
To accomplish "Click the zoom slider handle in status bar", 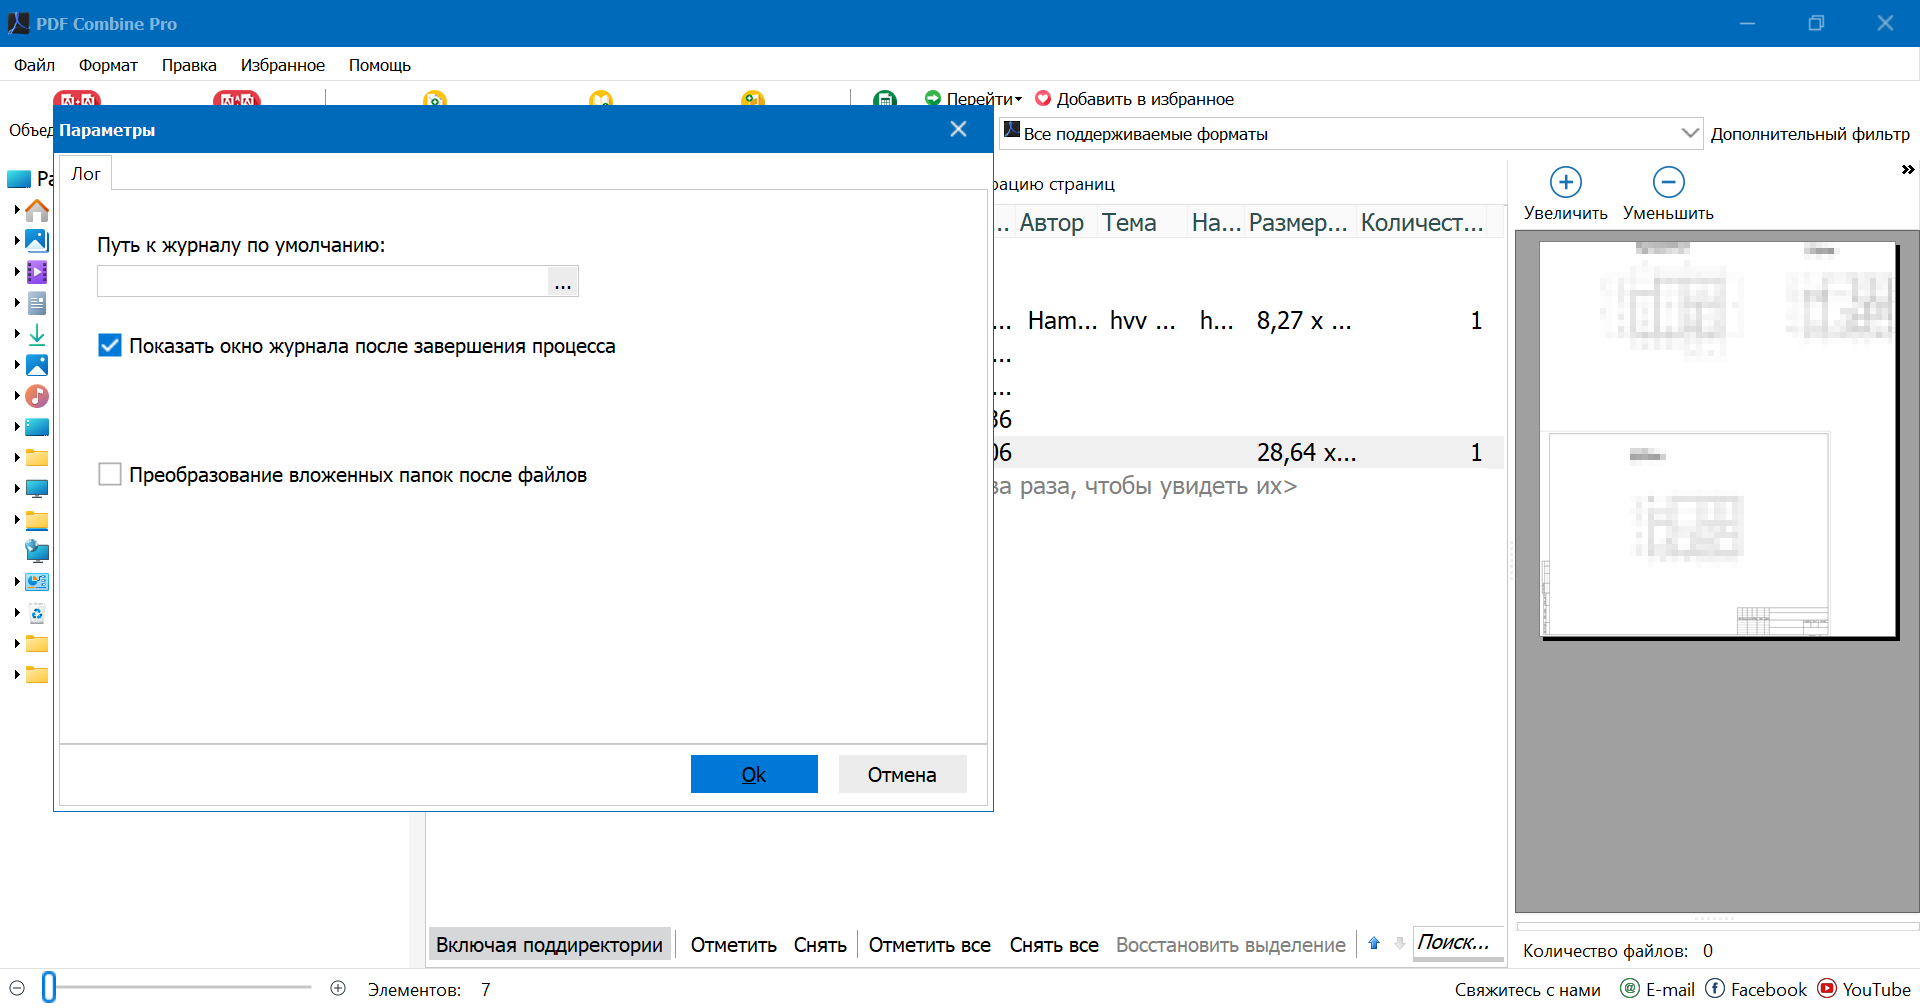I will click(49, 987).
